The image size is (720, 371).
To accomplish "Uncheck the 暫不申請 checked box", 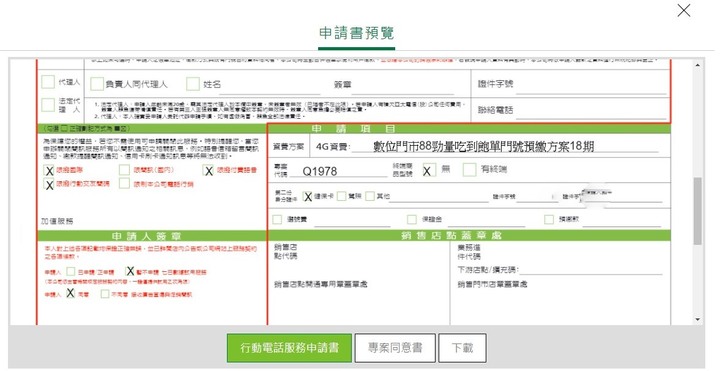I will click(x=130, y=271).
